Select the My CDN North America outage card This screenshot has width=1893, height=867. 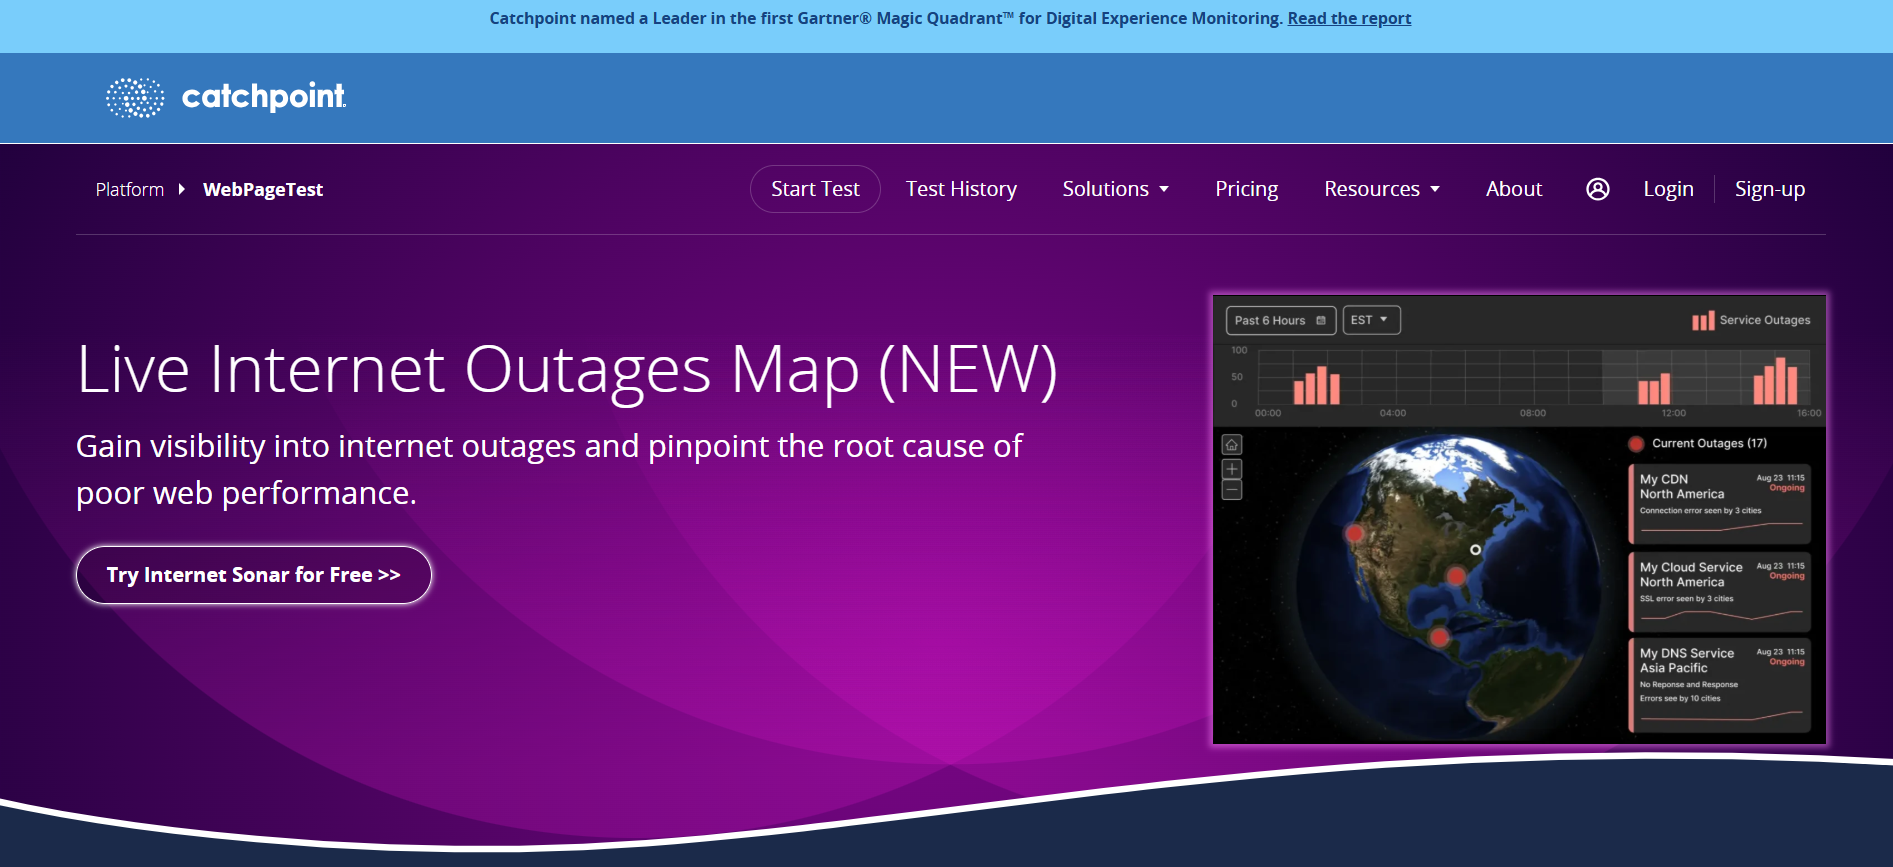click(1720, 503)
